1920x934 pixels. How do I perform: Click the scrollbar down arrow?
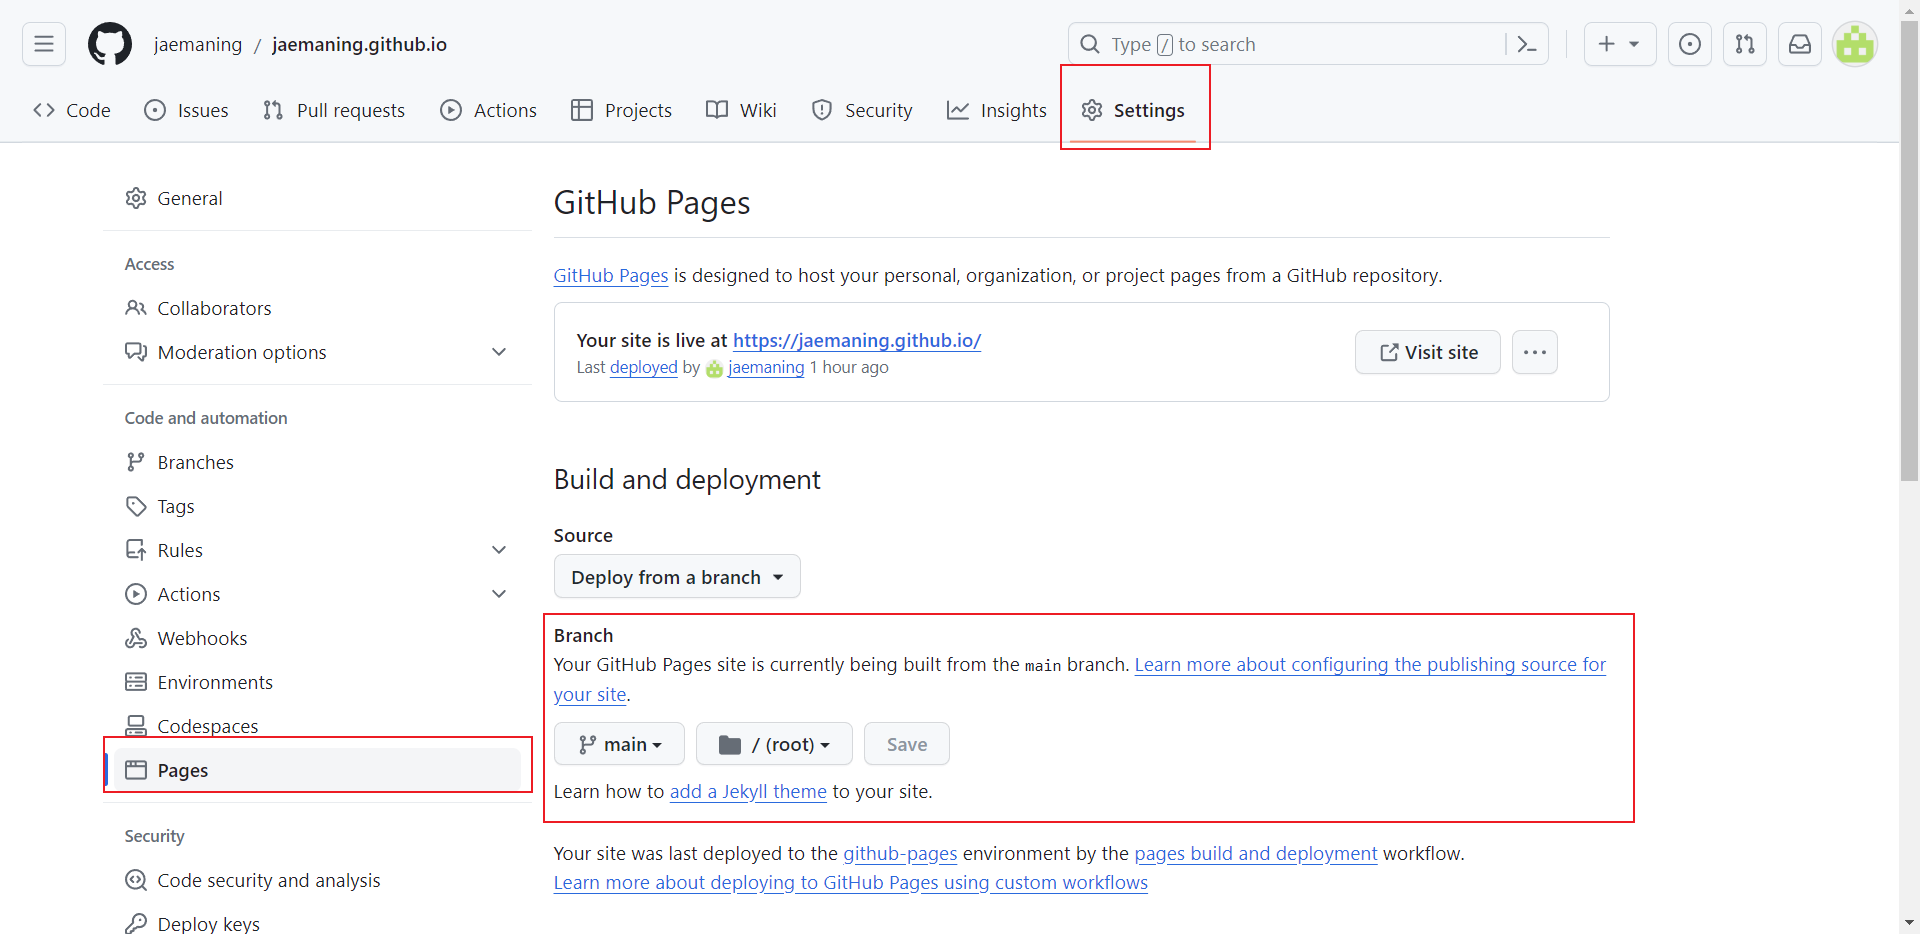click(x=1910, y=922)
